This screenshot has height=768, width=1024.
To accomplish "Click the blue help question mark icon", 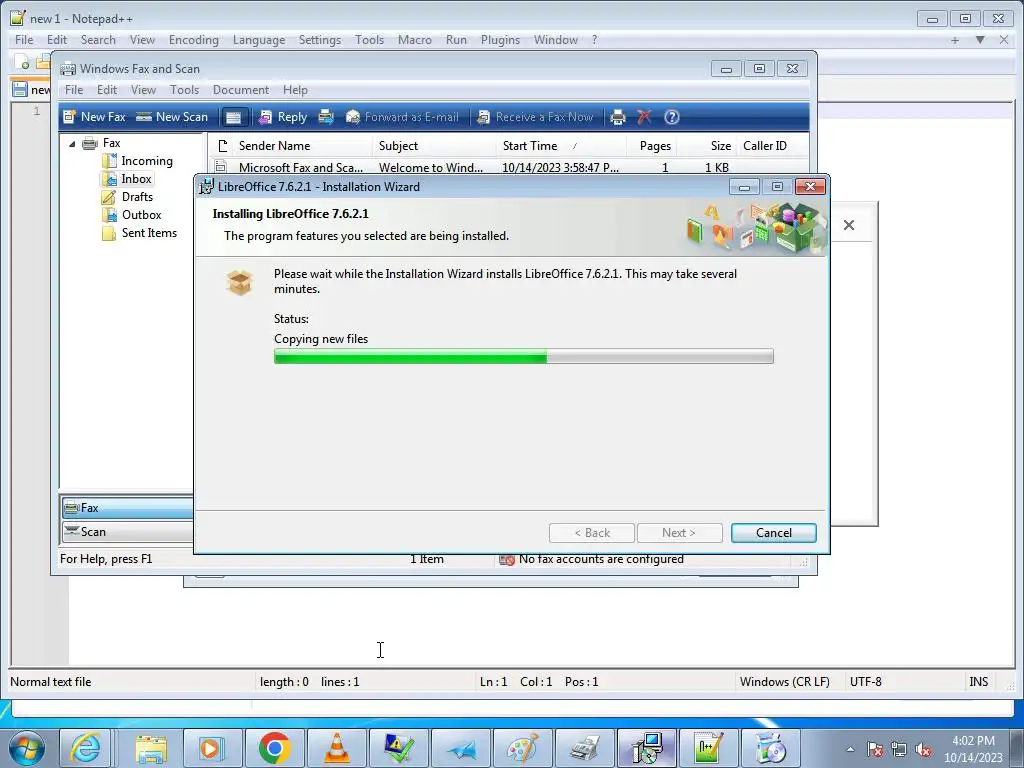I will pos(672,117).
